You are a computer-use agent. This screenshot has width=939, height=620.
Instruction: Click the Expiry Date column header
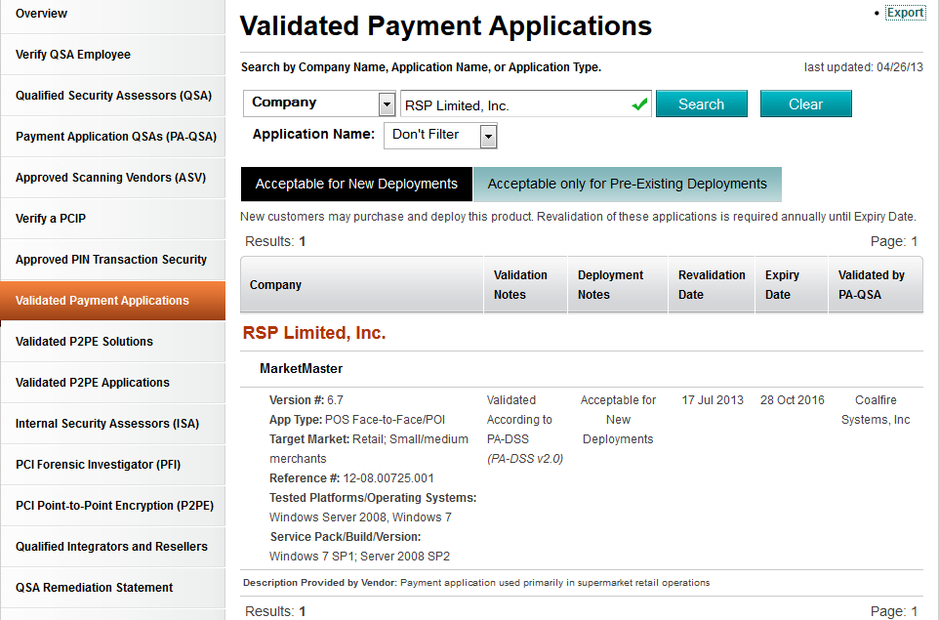(x=782, y=285)
